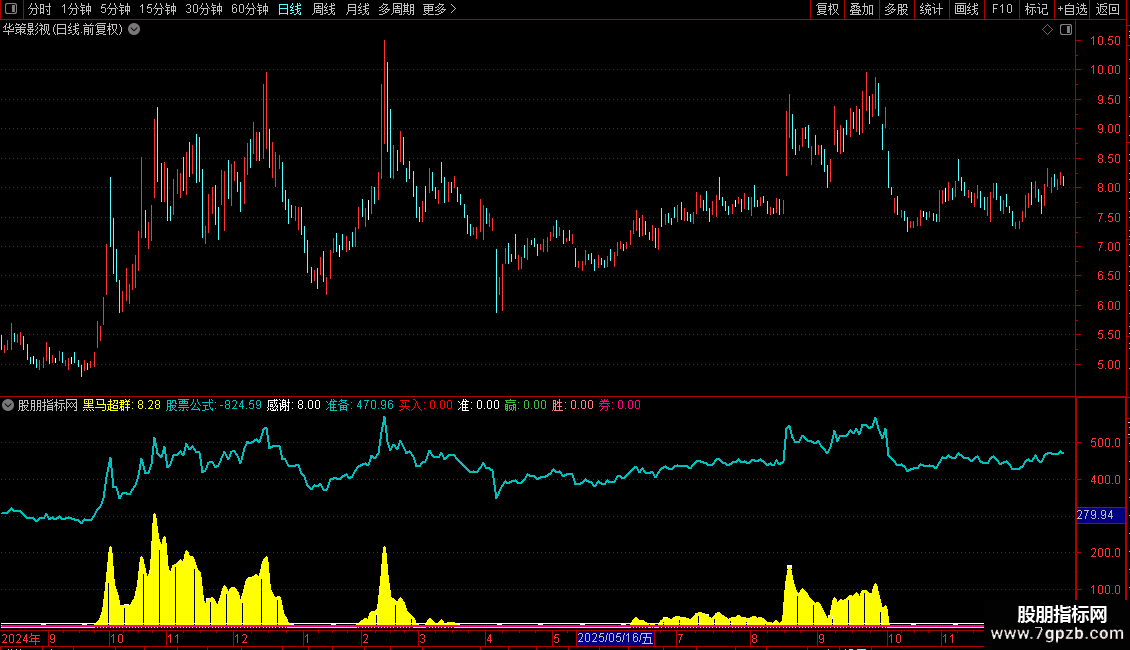Toggle the left sidebar panel icon
The width and height of the screenshot is (1130, 650).
tap(11, 9)
